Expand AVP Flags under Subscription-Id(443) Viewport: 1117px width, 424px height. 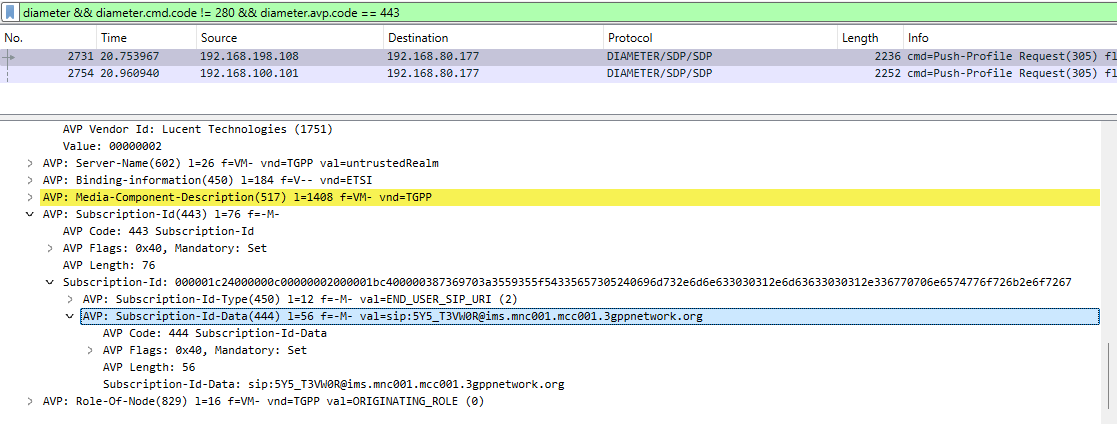coord(50,248)
